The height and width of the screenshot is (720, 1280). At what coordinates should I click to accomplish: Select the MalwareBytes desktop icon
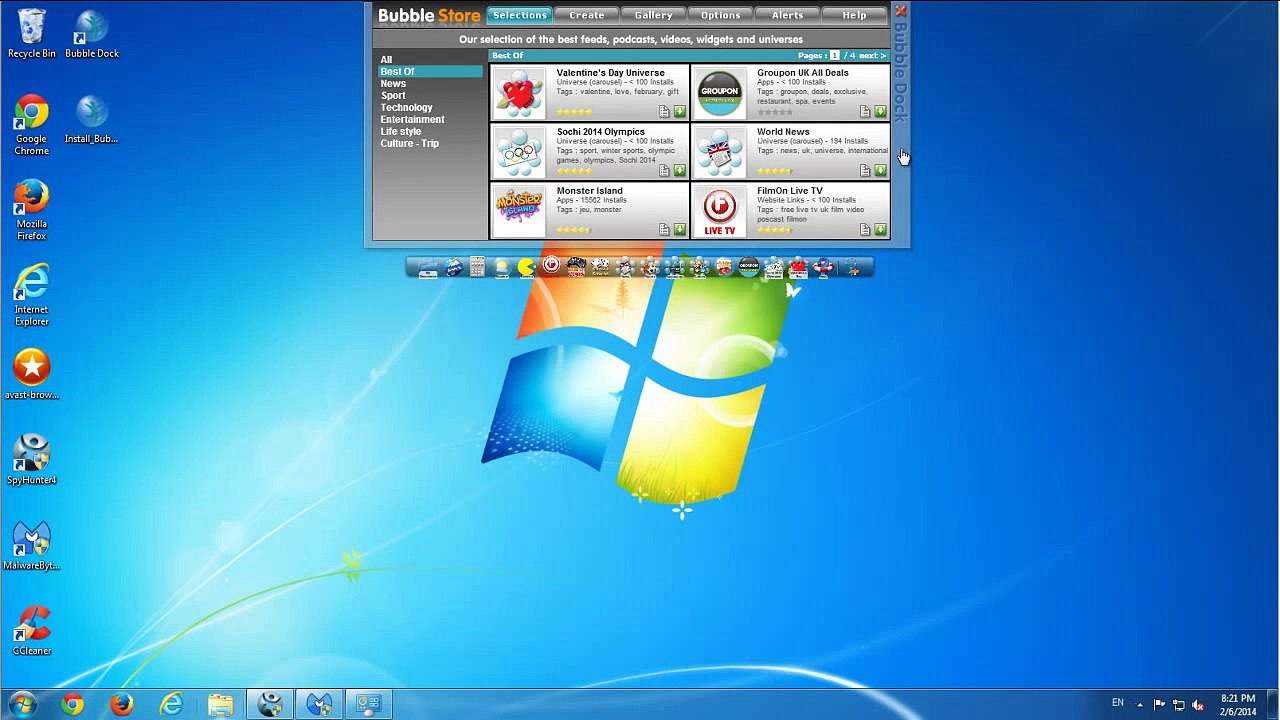31,546
